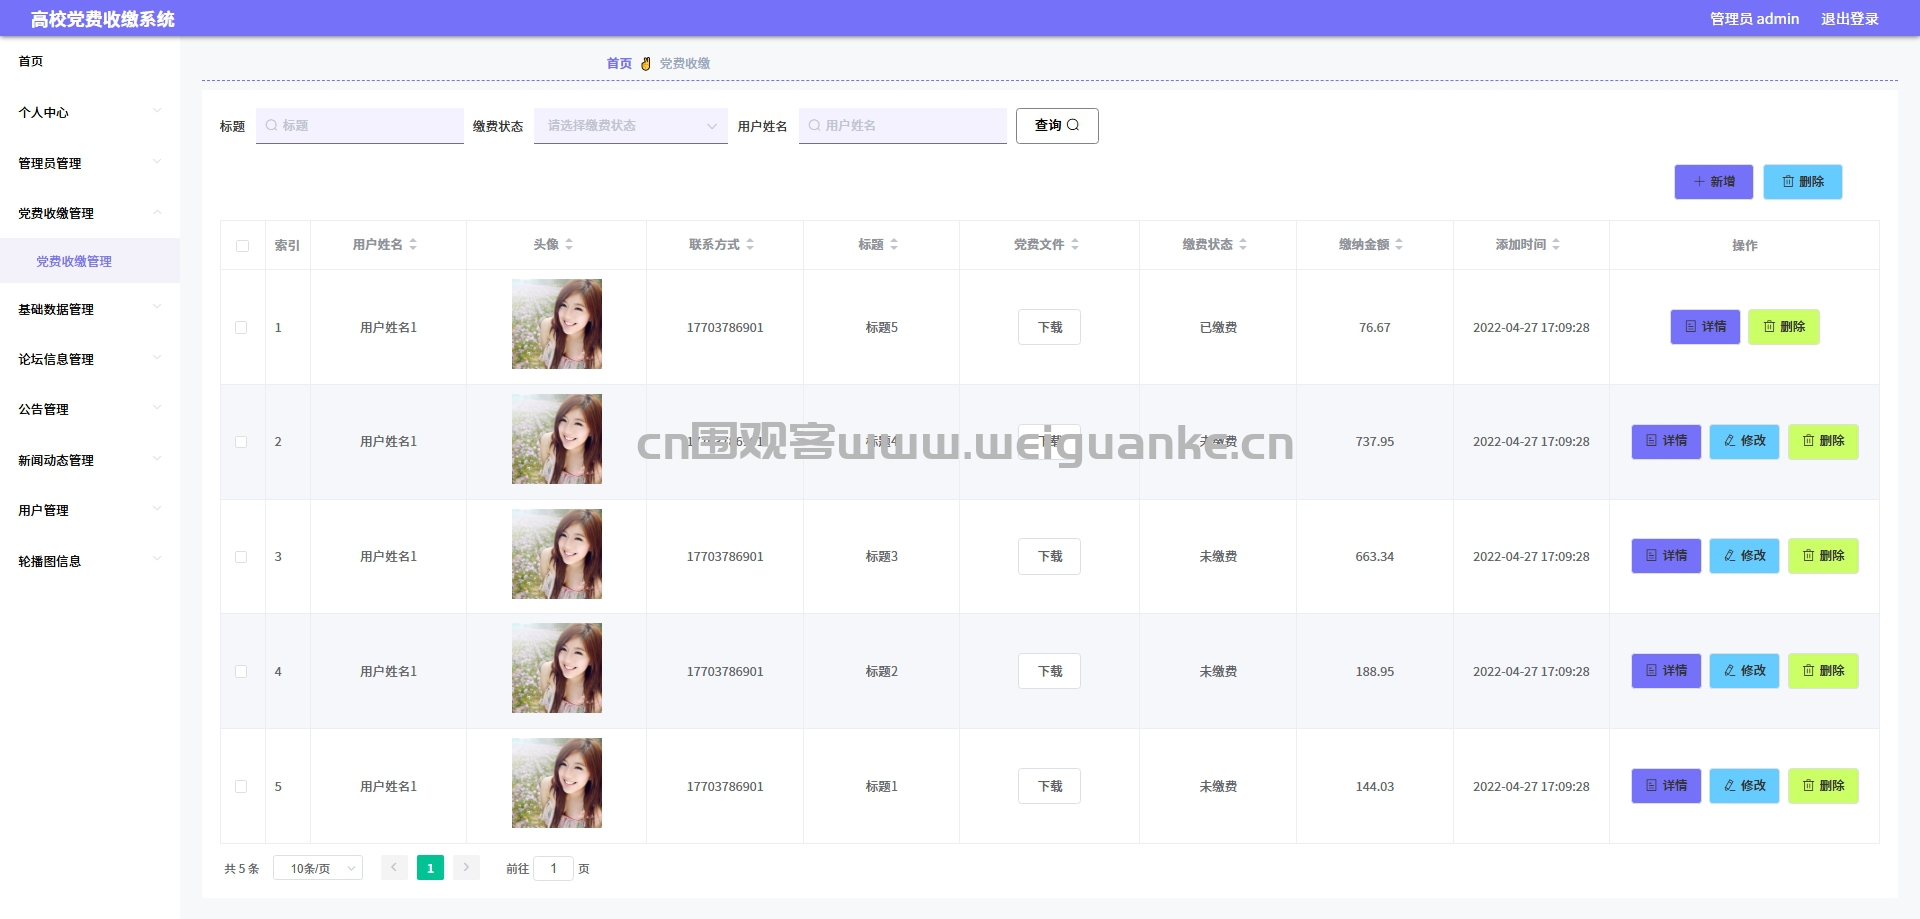
Task: Click 删除 for row with 737.95
Action: (x=1823, y=441)
